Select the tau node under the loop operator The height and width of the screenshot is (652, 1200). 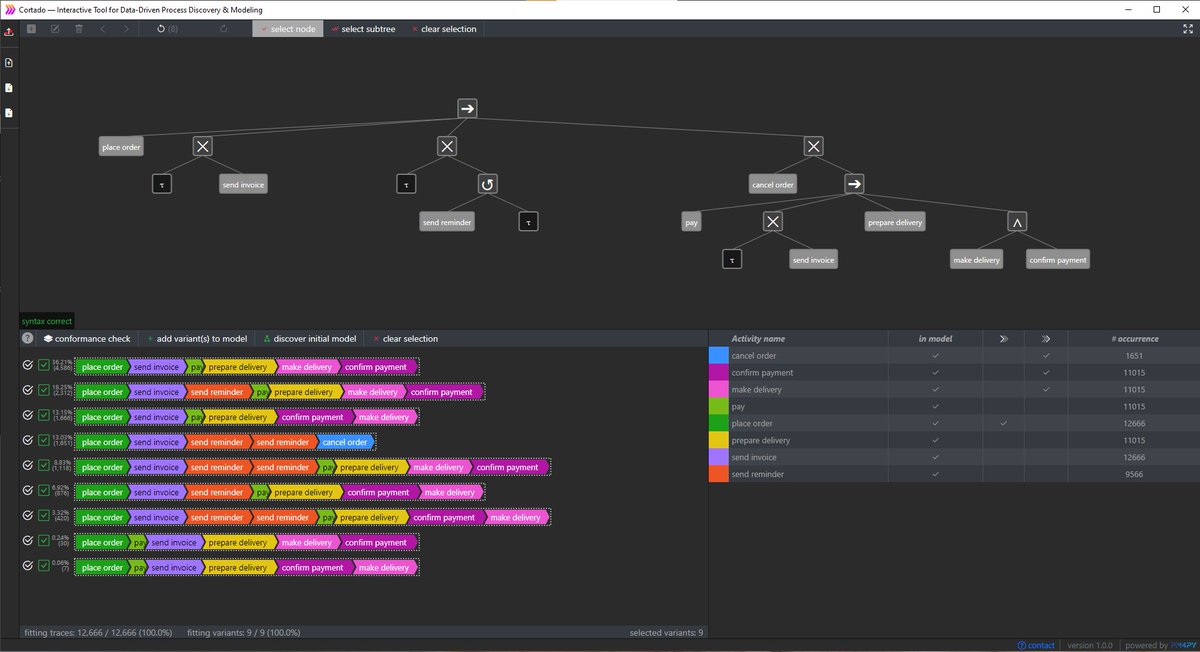point(528,222)
